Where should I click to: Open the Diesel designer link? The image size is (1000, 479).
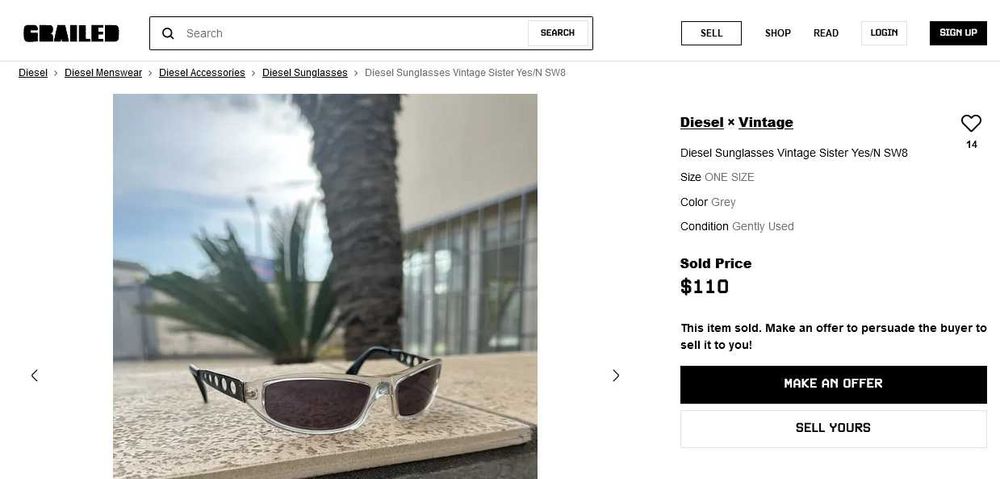click(702, 122)
